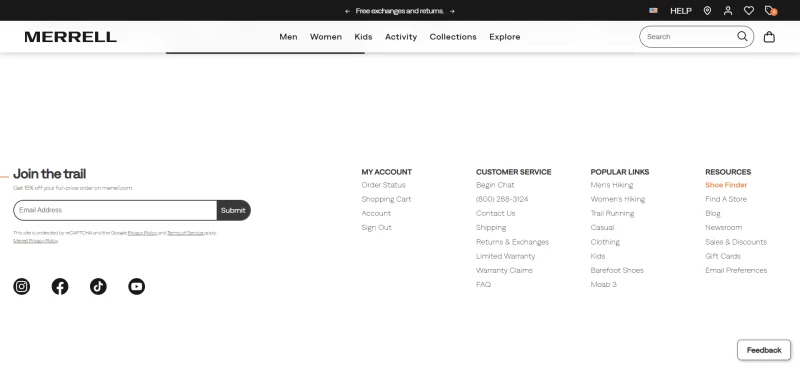Open Moab 3 link
This screenshot has height=366, width=800.
[x=603, y=284]
